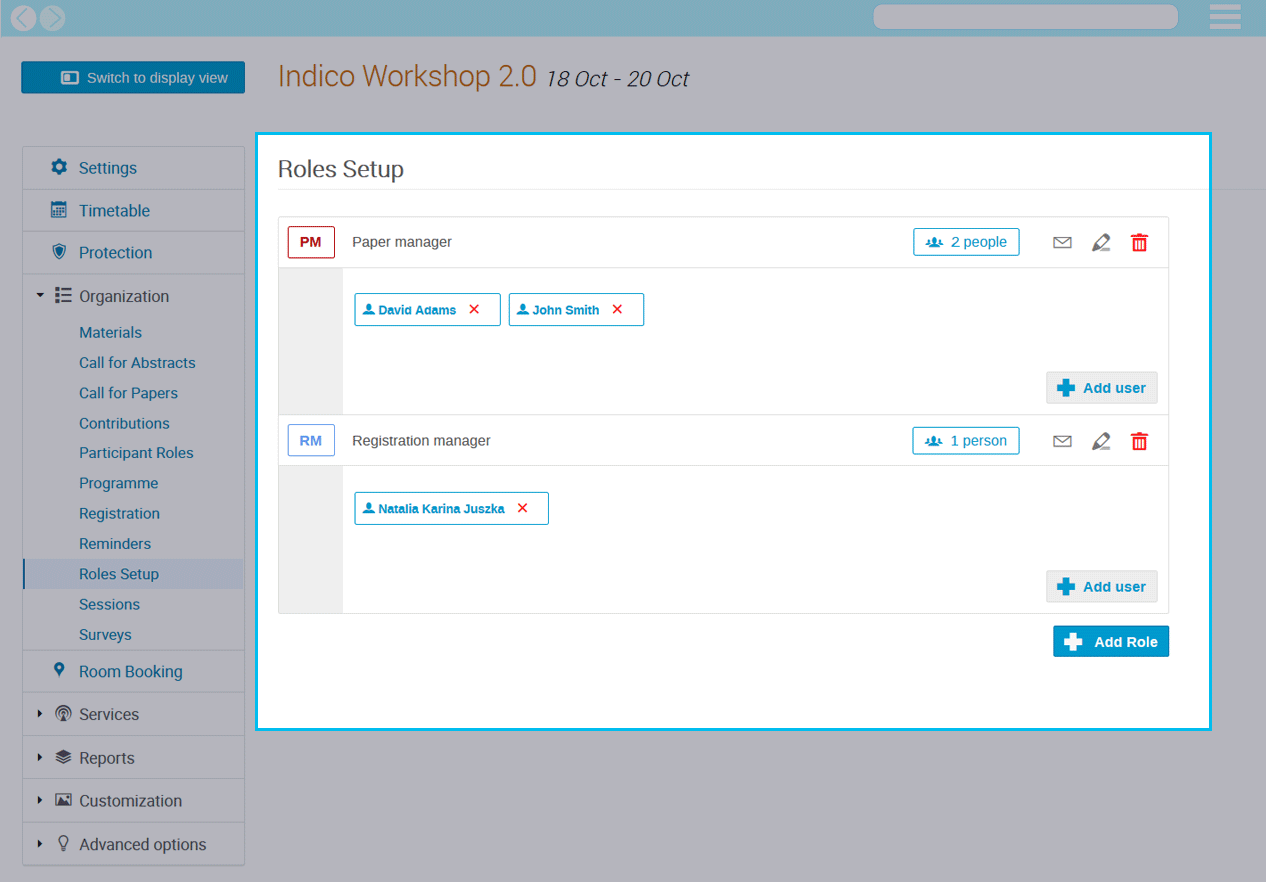Open Timetable using the calendar icon
Viewport: 1266px width, 882px height.
pos(59,210)
